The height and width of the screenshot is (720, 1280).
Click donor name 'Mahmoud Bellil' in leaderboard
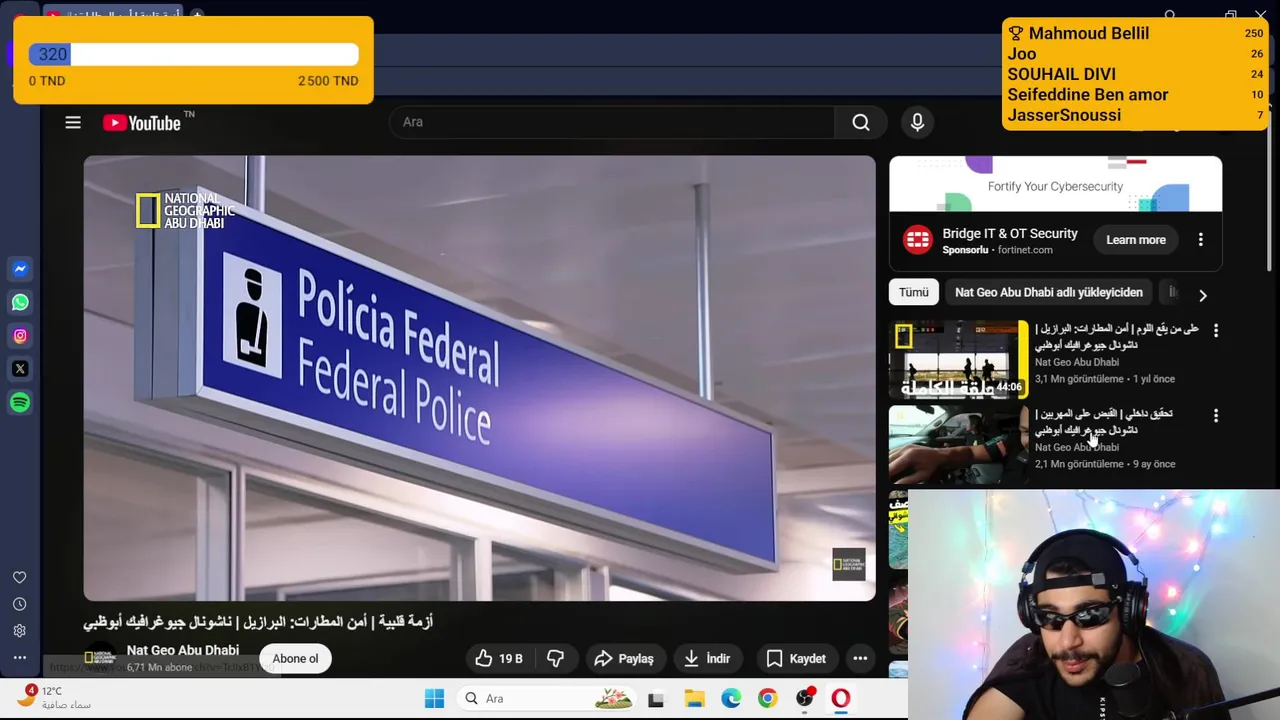coord(1088,33)
